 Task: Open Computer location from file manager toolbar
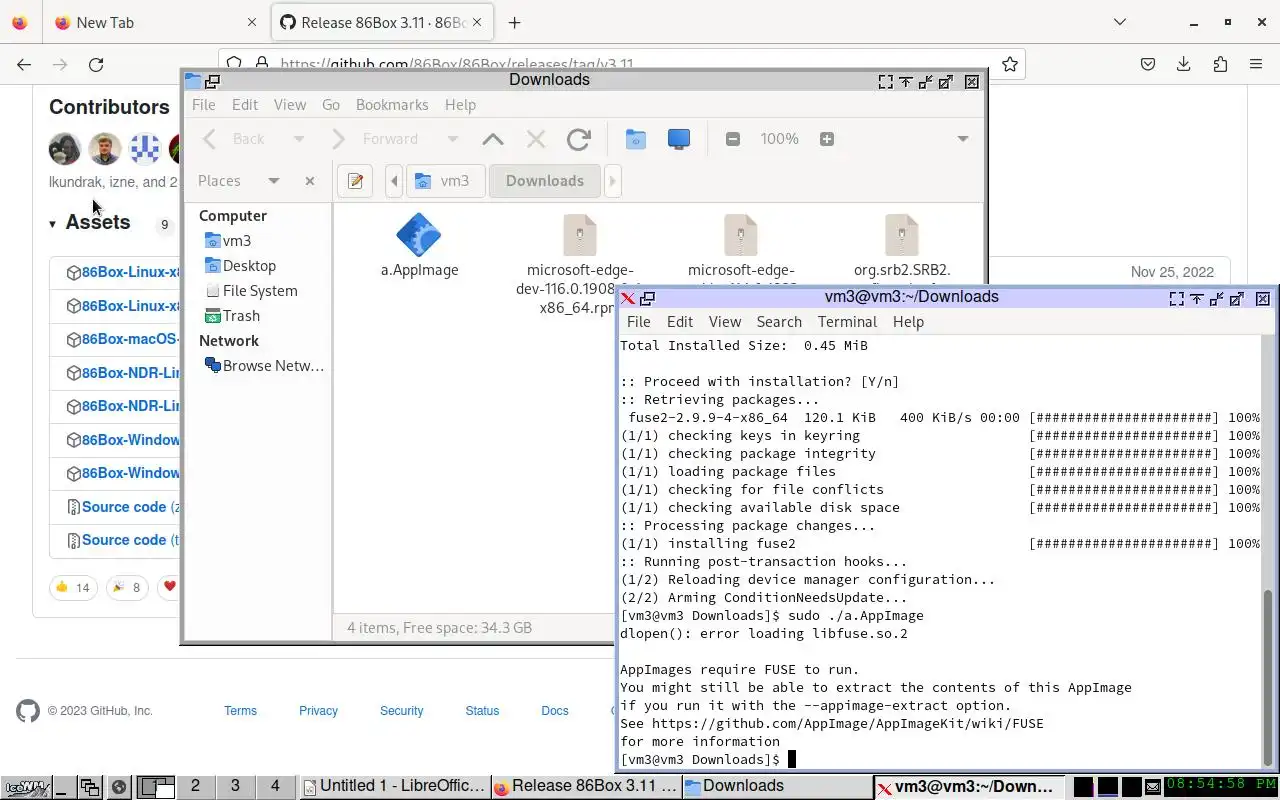[x=679, y=139]
